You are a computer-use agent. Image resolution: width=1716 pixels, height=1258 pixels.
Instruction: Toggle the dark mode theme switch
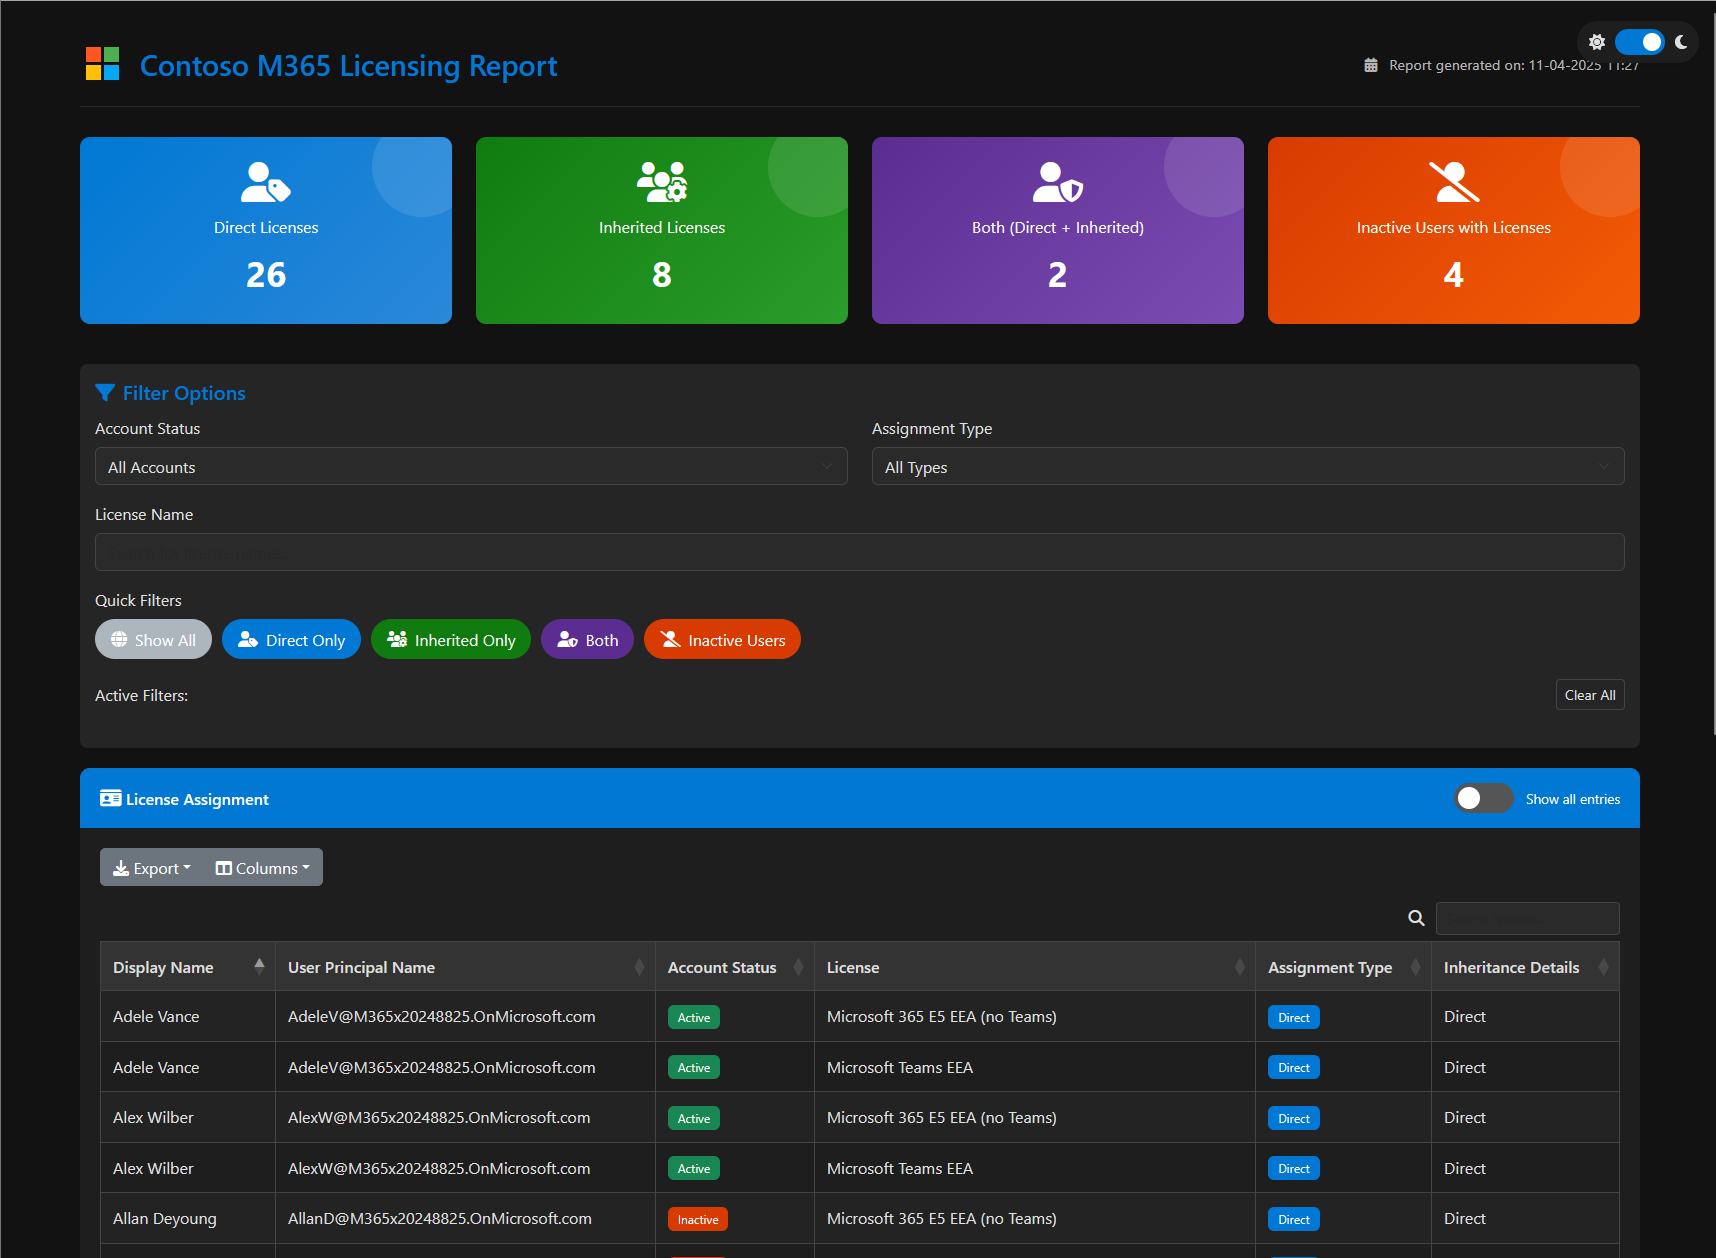coord(1639,42)
